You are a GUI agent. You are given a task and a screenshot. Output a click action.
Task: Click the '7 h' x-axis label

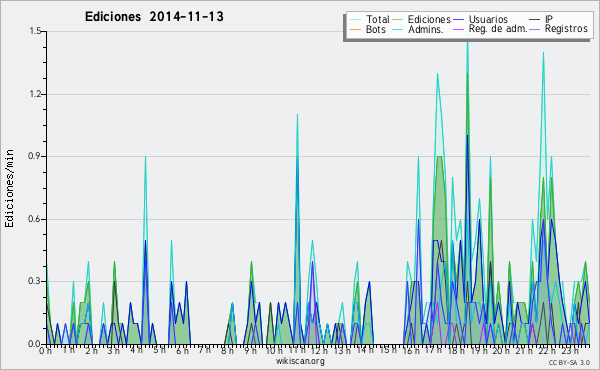coord(204,349)
